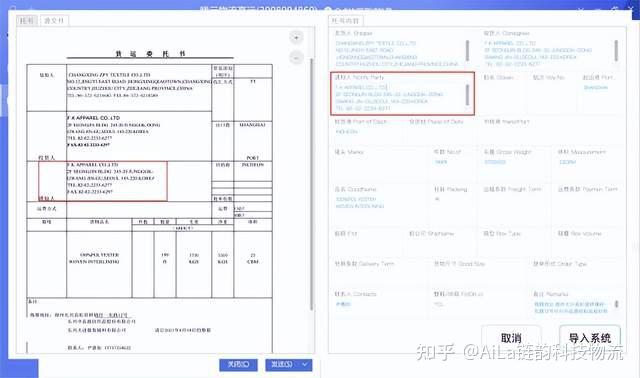Viewport: 640px width, 378px height.
Task: Click the Good Size field
Action: [x=479, y=274]
